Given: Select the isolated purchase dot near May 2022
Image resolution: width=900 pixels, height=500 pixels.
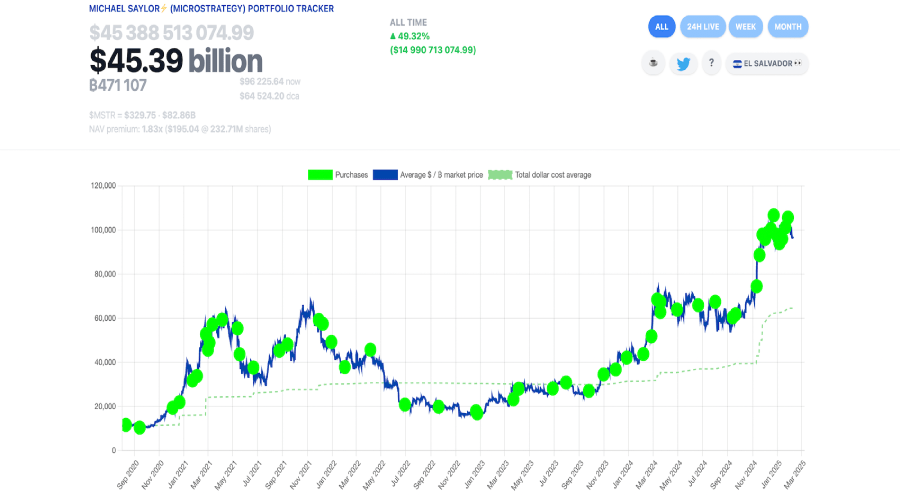Looking at the screenshot, I should [x=370, y=350].
